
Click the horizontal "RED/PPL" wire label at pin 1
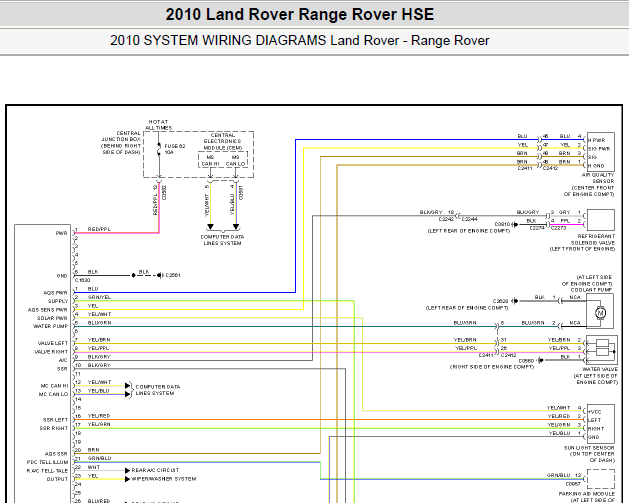click(99, 229)
